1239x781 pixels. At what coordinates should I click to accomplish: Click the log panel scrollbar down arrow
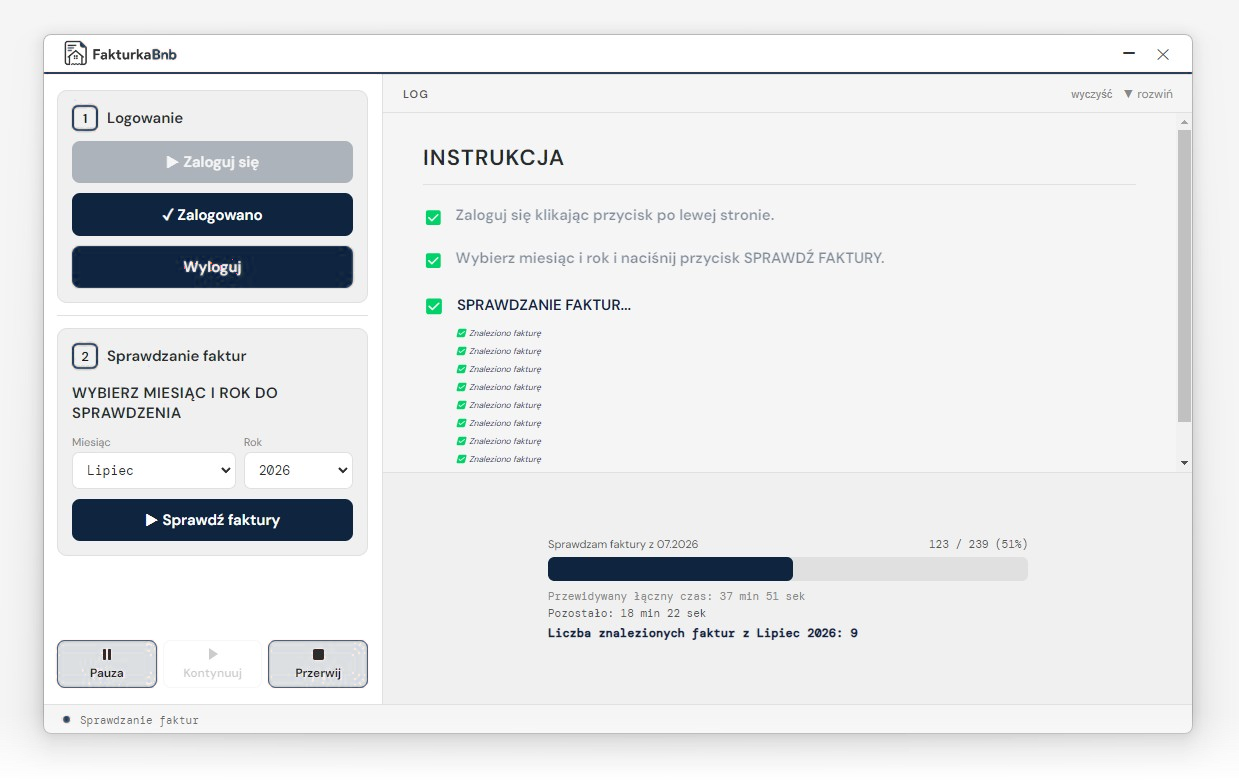[x=1185, y=463]
